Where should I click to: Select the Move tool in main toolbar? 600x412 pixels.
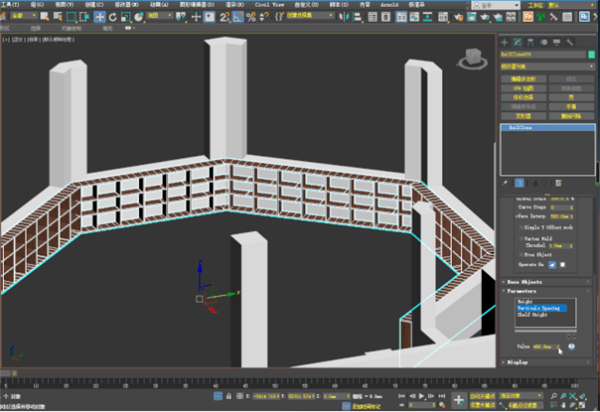coord(100,17)
